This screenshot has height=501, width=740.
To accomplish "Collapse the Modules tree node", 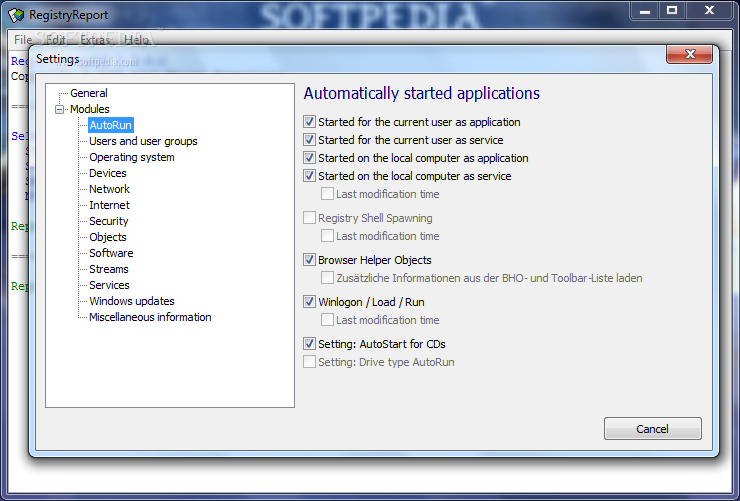I will (x=59, y=109).
